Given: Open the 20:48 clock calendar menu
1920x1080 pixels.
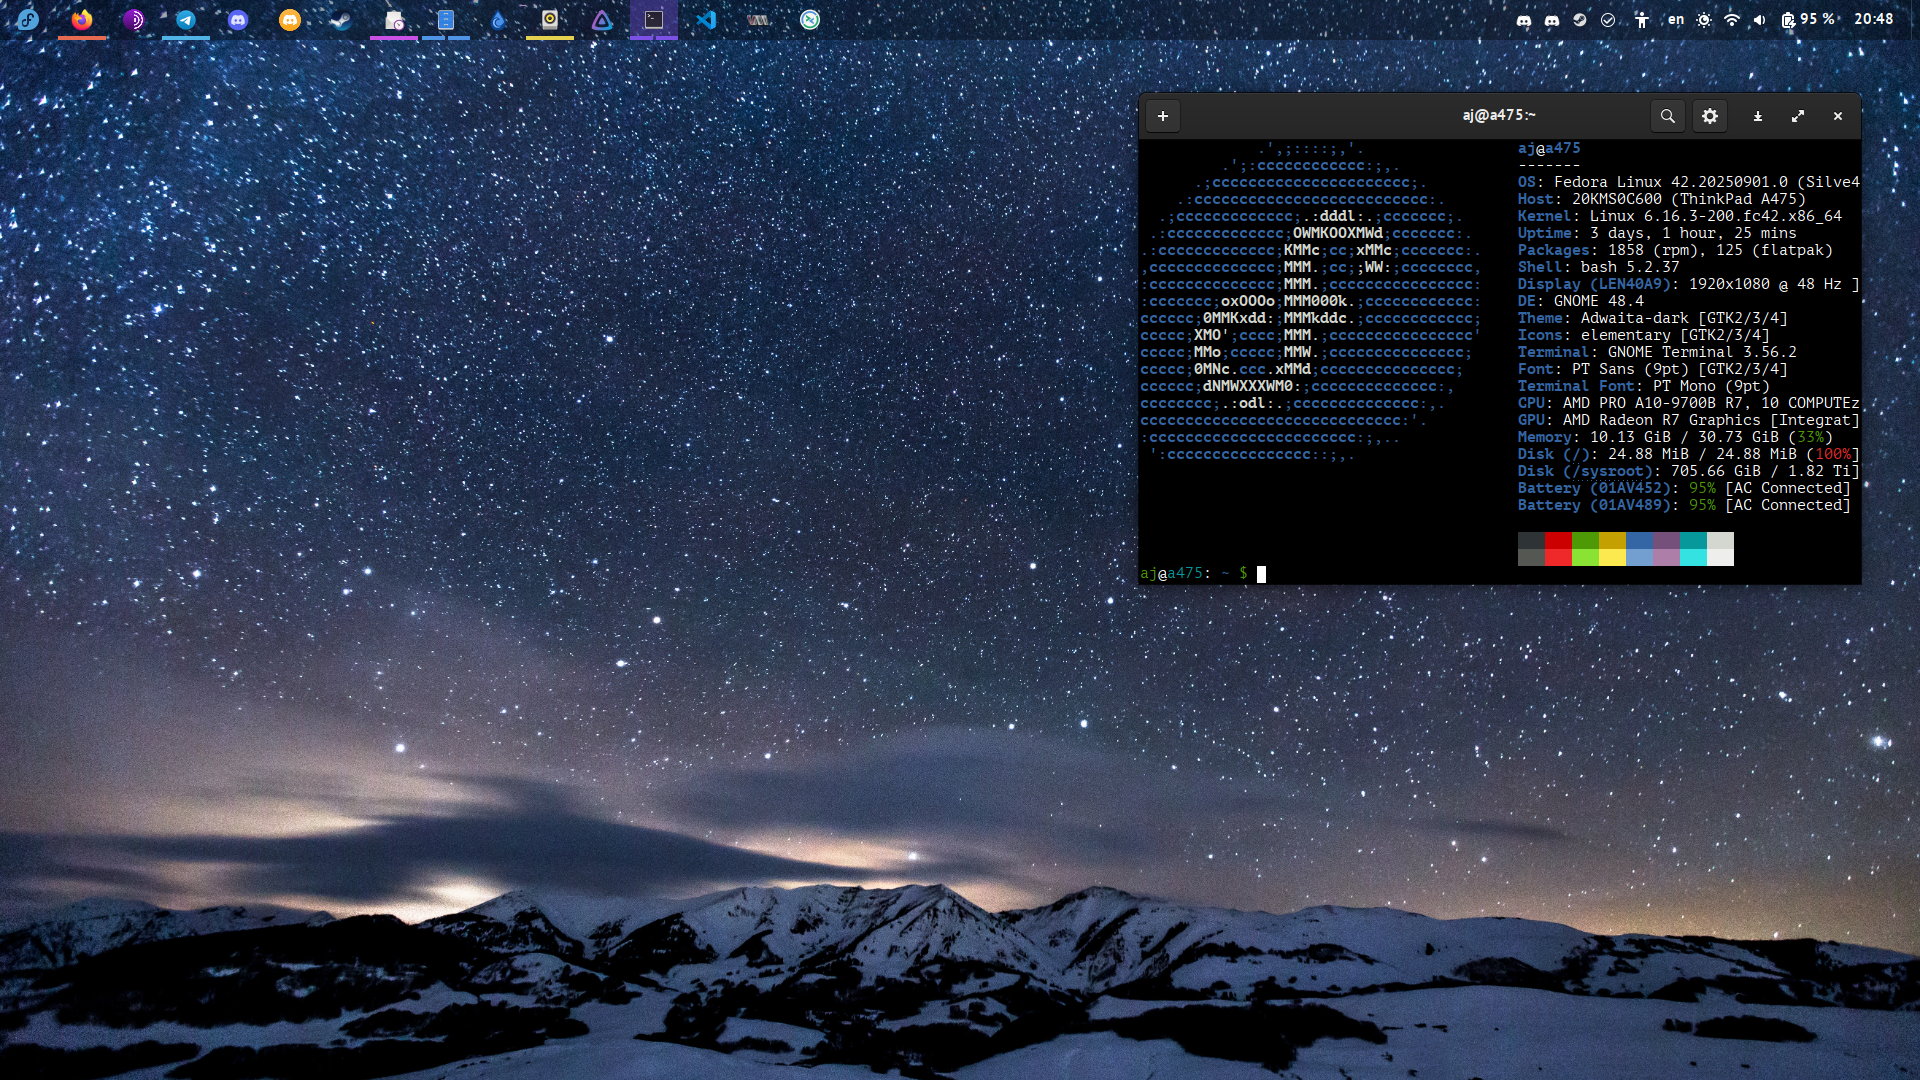Looking at the screenshot, I should coord(1873,19).
